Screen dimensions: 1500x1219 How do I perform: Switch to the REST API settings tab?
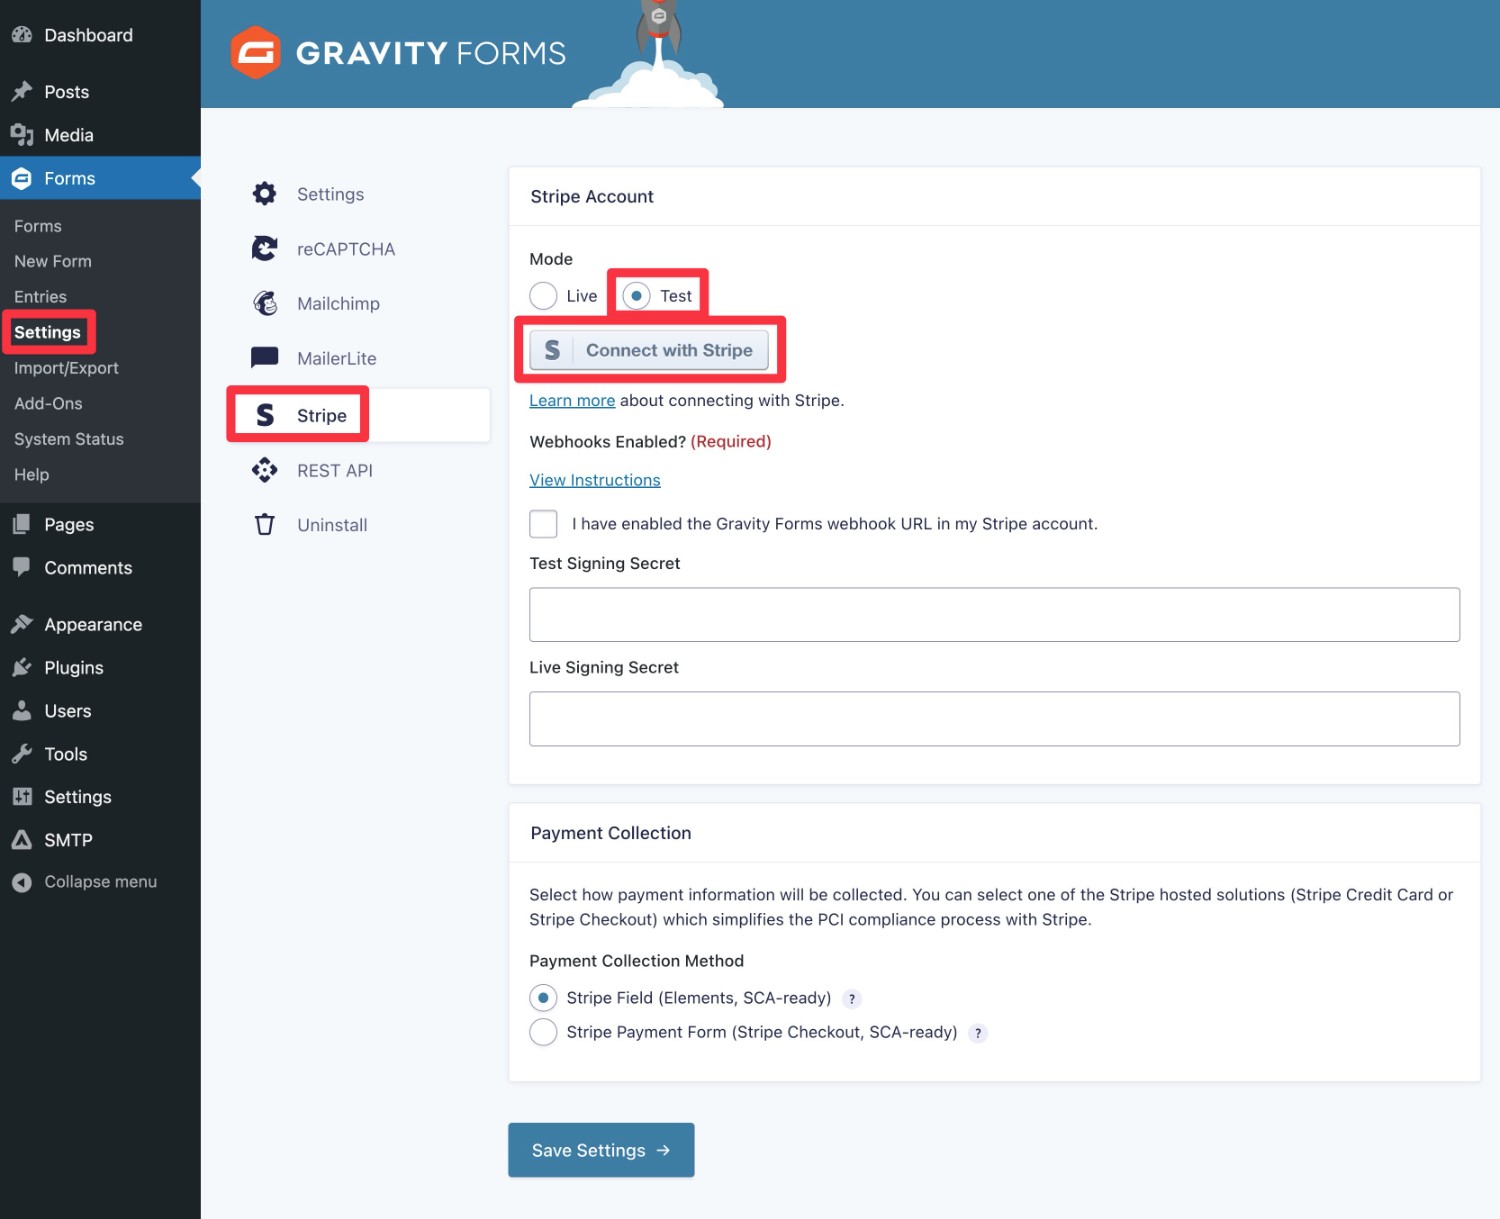pos(335,470)
